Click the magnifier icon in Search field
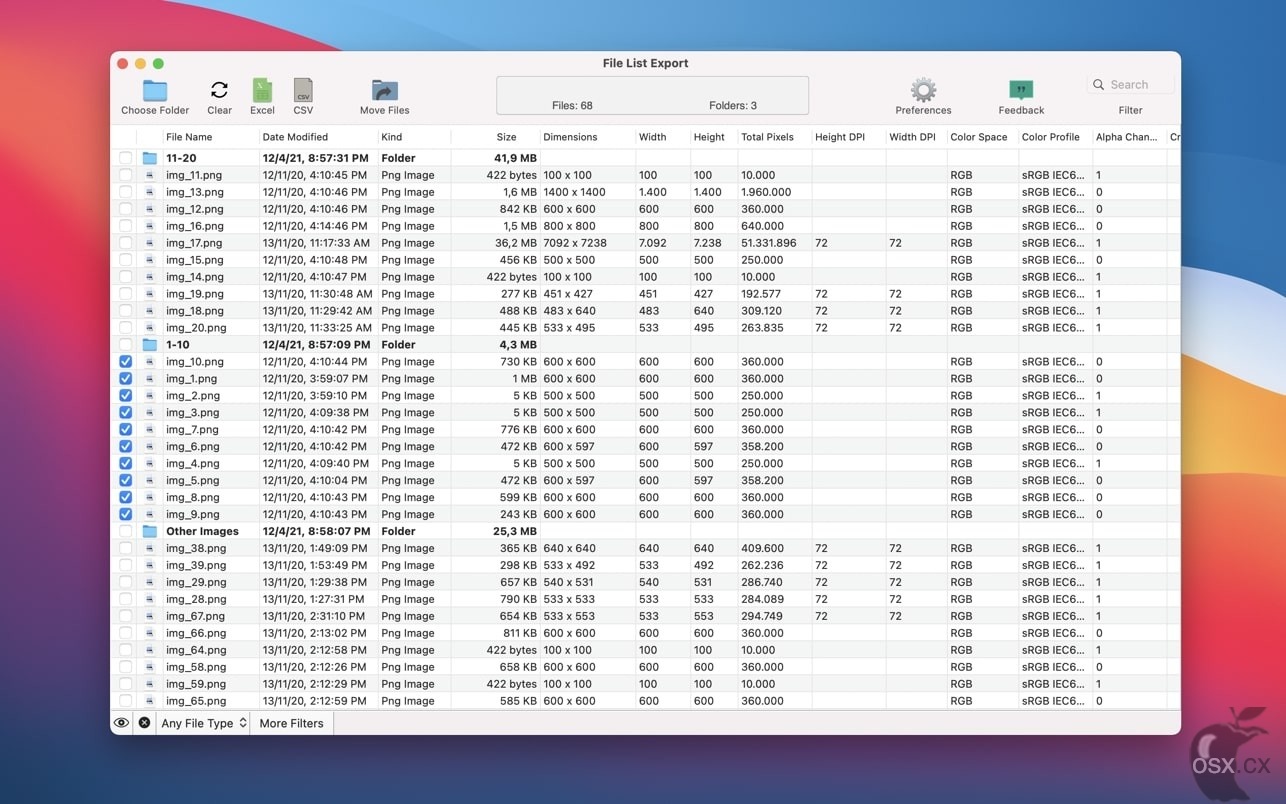 coord(1099,85)
